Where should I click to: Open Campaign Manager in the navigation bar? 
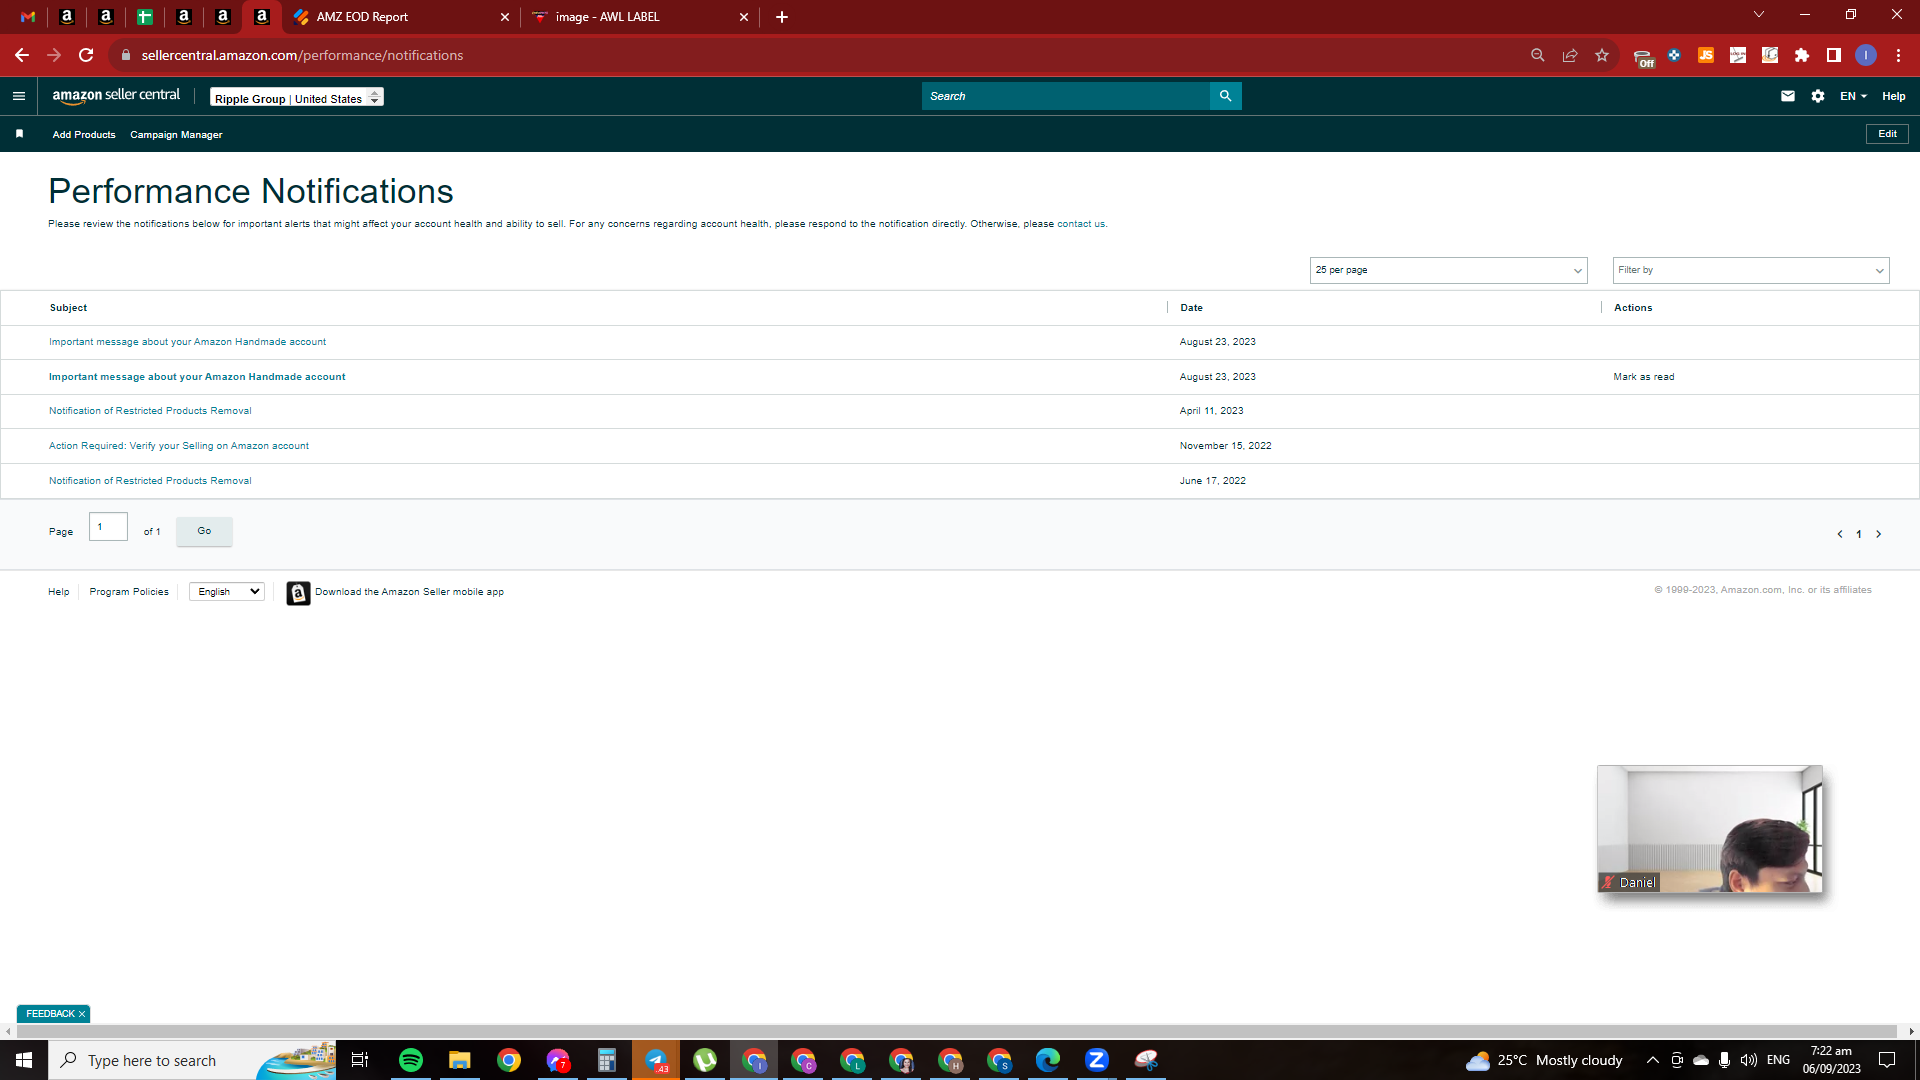point(176,135)
